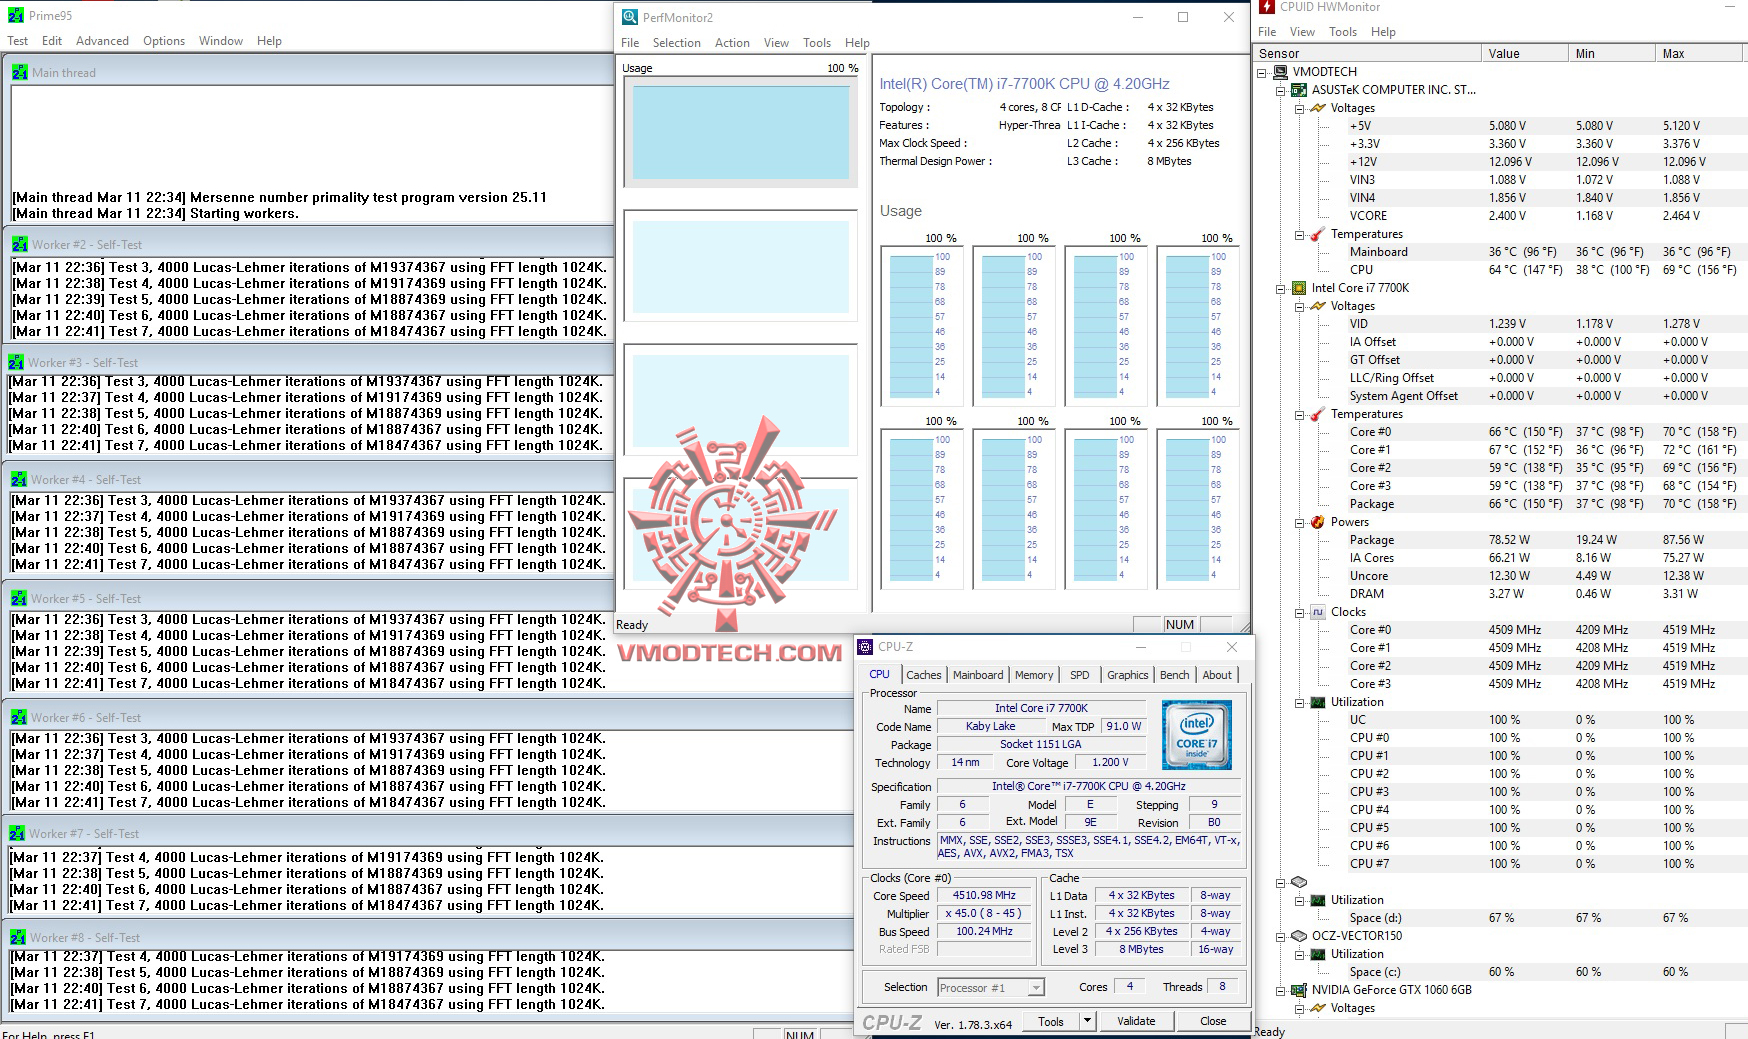1748x1039 pixels.
Task: Select the Clocks icon in HWMonitor tree
Action: pyautogui.click(x=1318, y=612)
